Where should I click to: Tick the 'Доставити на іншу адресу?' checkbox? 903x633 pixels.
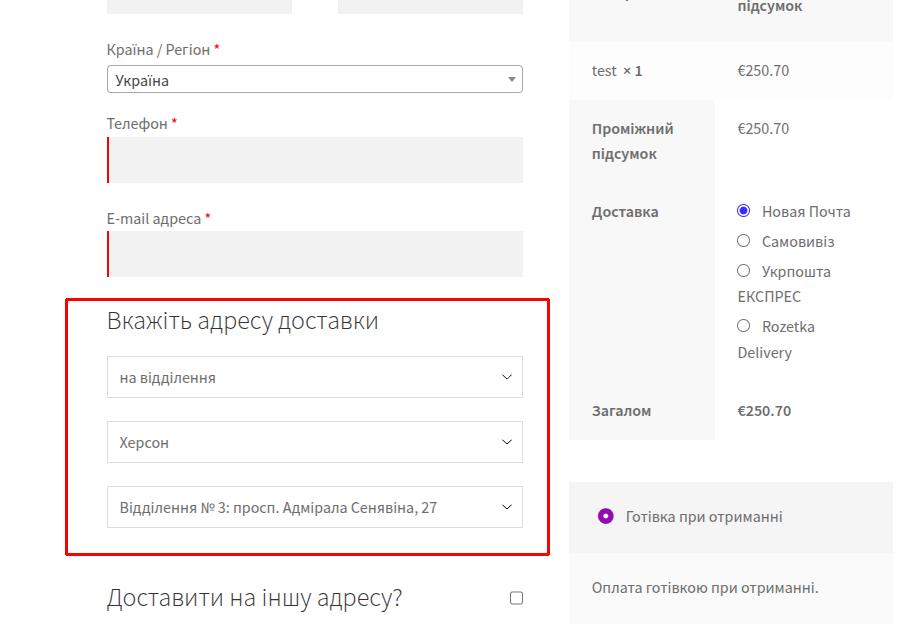(x=516, y=598)
